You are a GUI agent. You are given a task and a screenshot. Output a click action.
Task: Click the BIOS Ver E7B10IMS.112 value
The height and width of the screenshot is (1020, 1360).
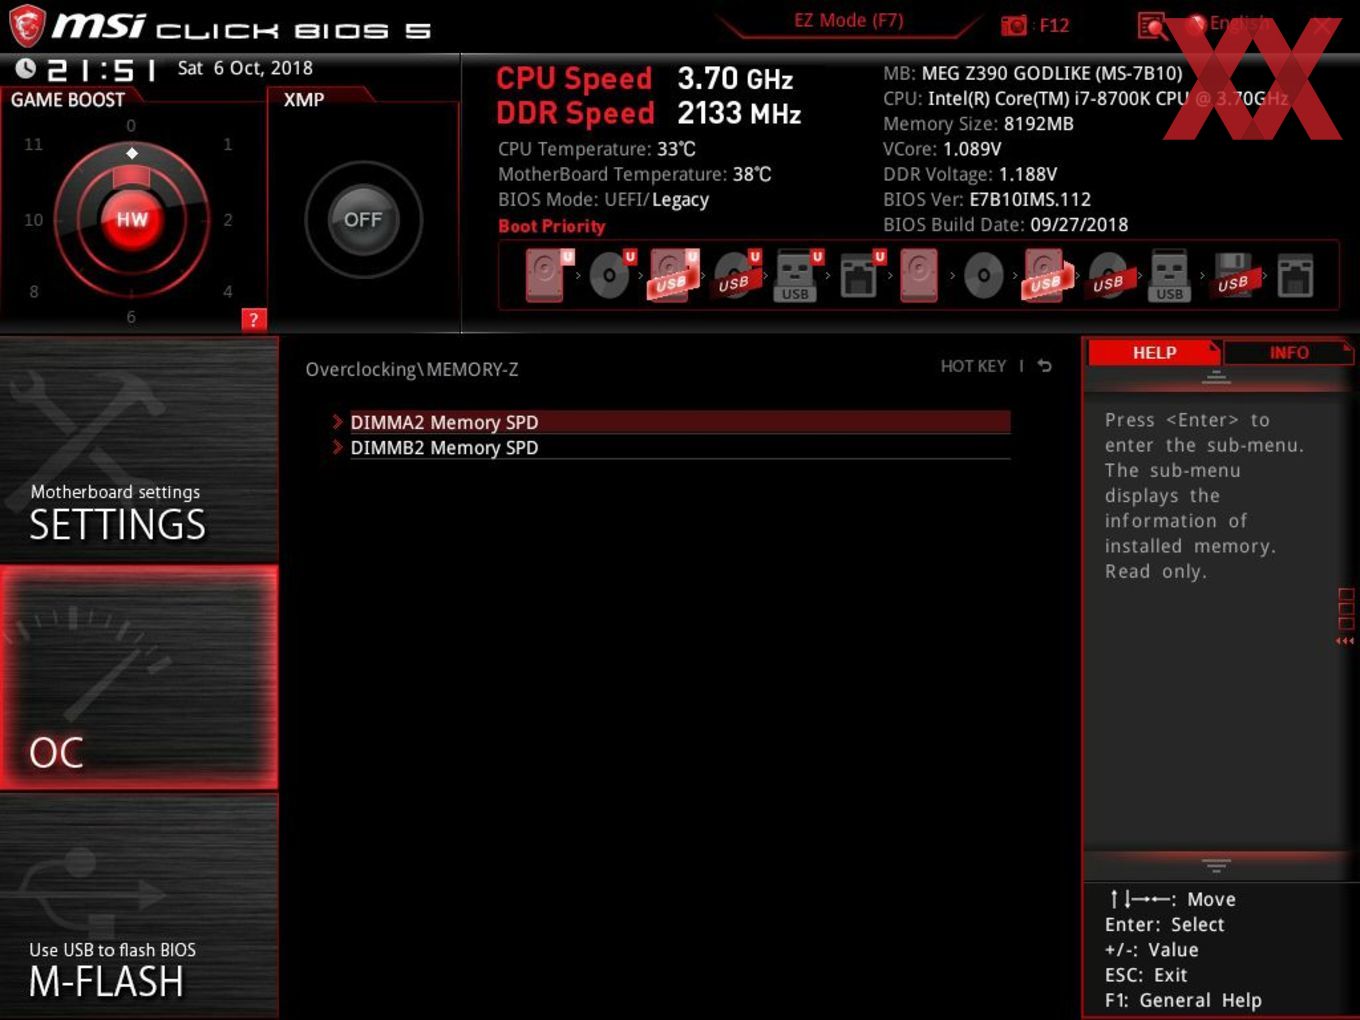[1030, 199]
